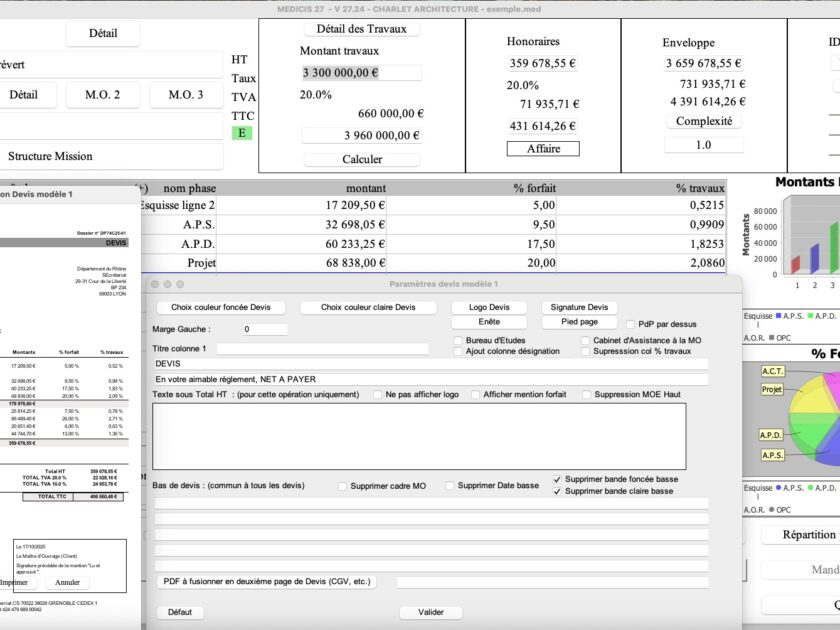Uncheck Supprimer bande foncée basse
The image size is (840, 630).
[557, 479]
